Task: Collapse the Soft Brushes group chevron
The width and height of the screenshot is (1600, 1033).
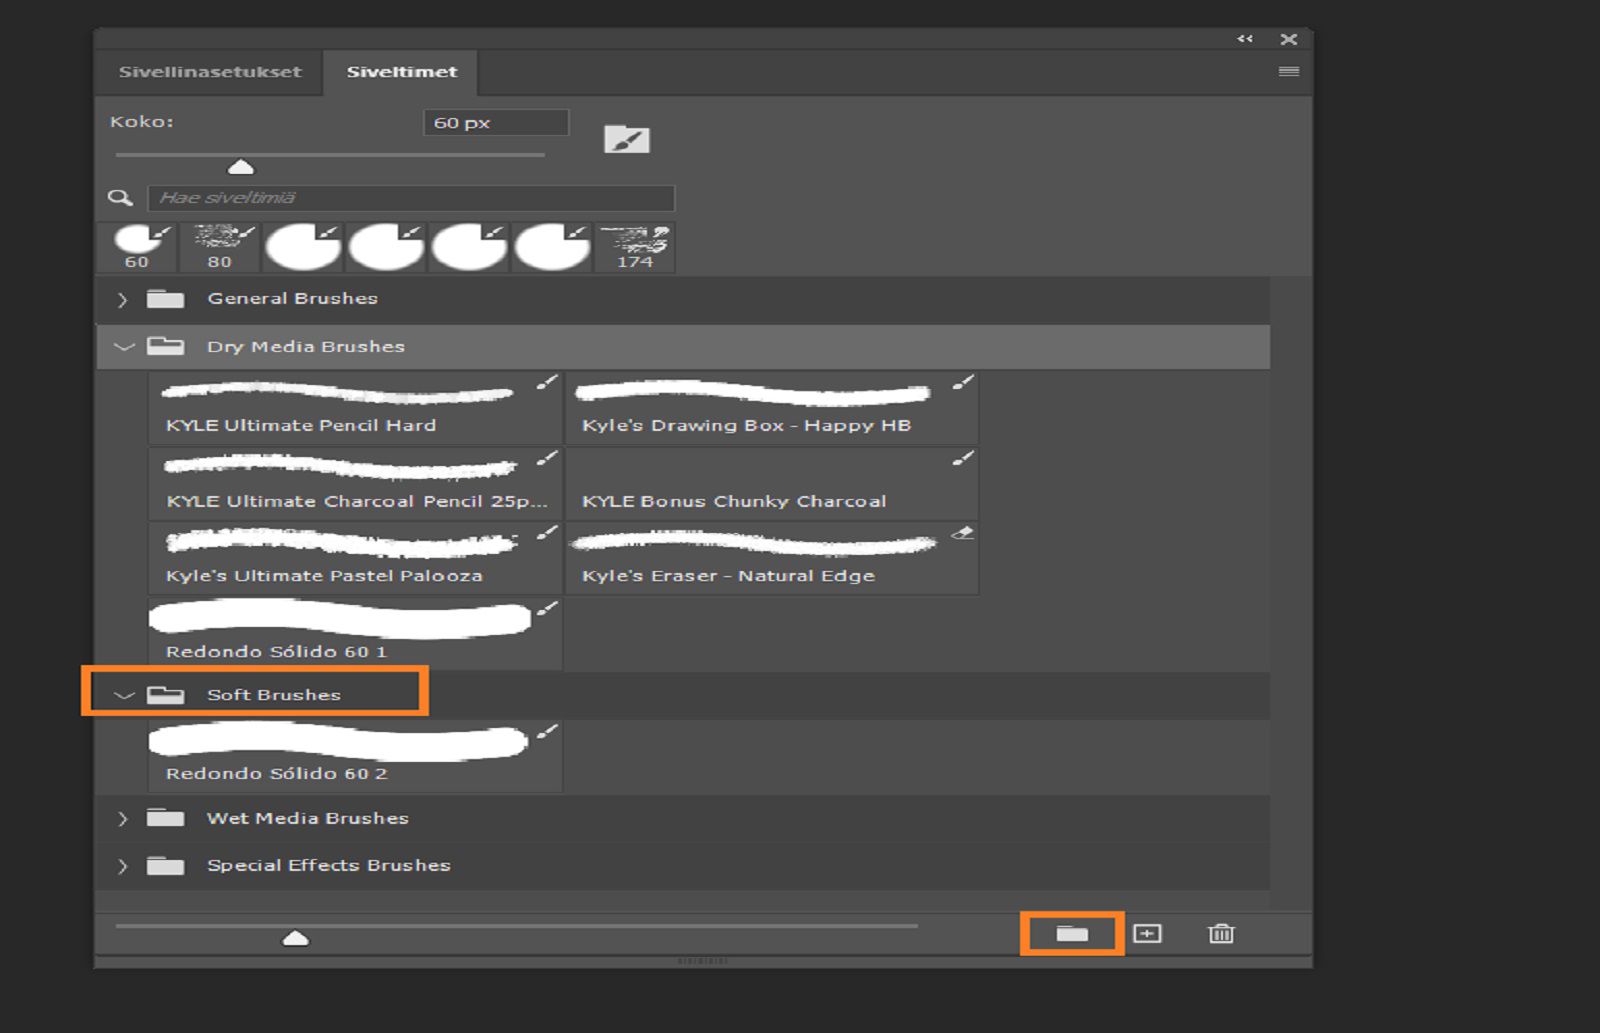Action: tap(124, 695)
